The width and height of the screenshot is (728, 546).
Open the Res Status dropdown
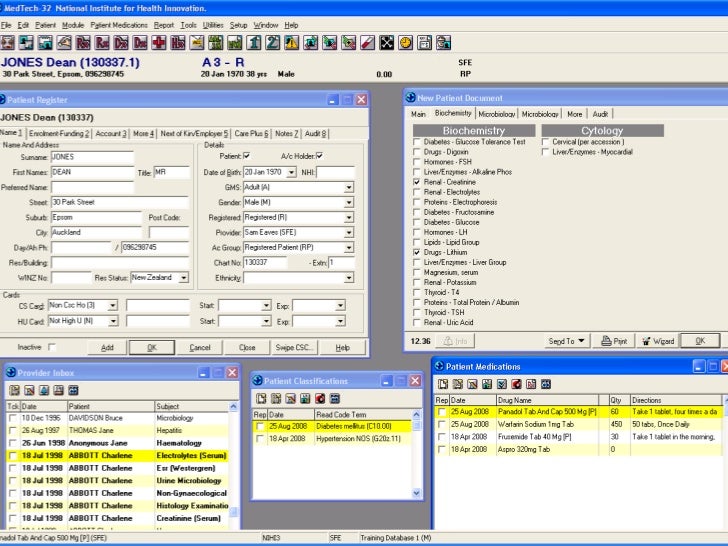click(x=184, y=278)
